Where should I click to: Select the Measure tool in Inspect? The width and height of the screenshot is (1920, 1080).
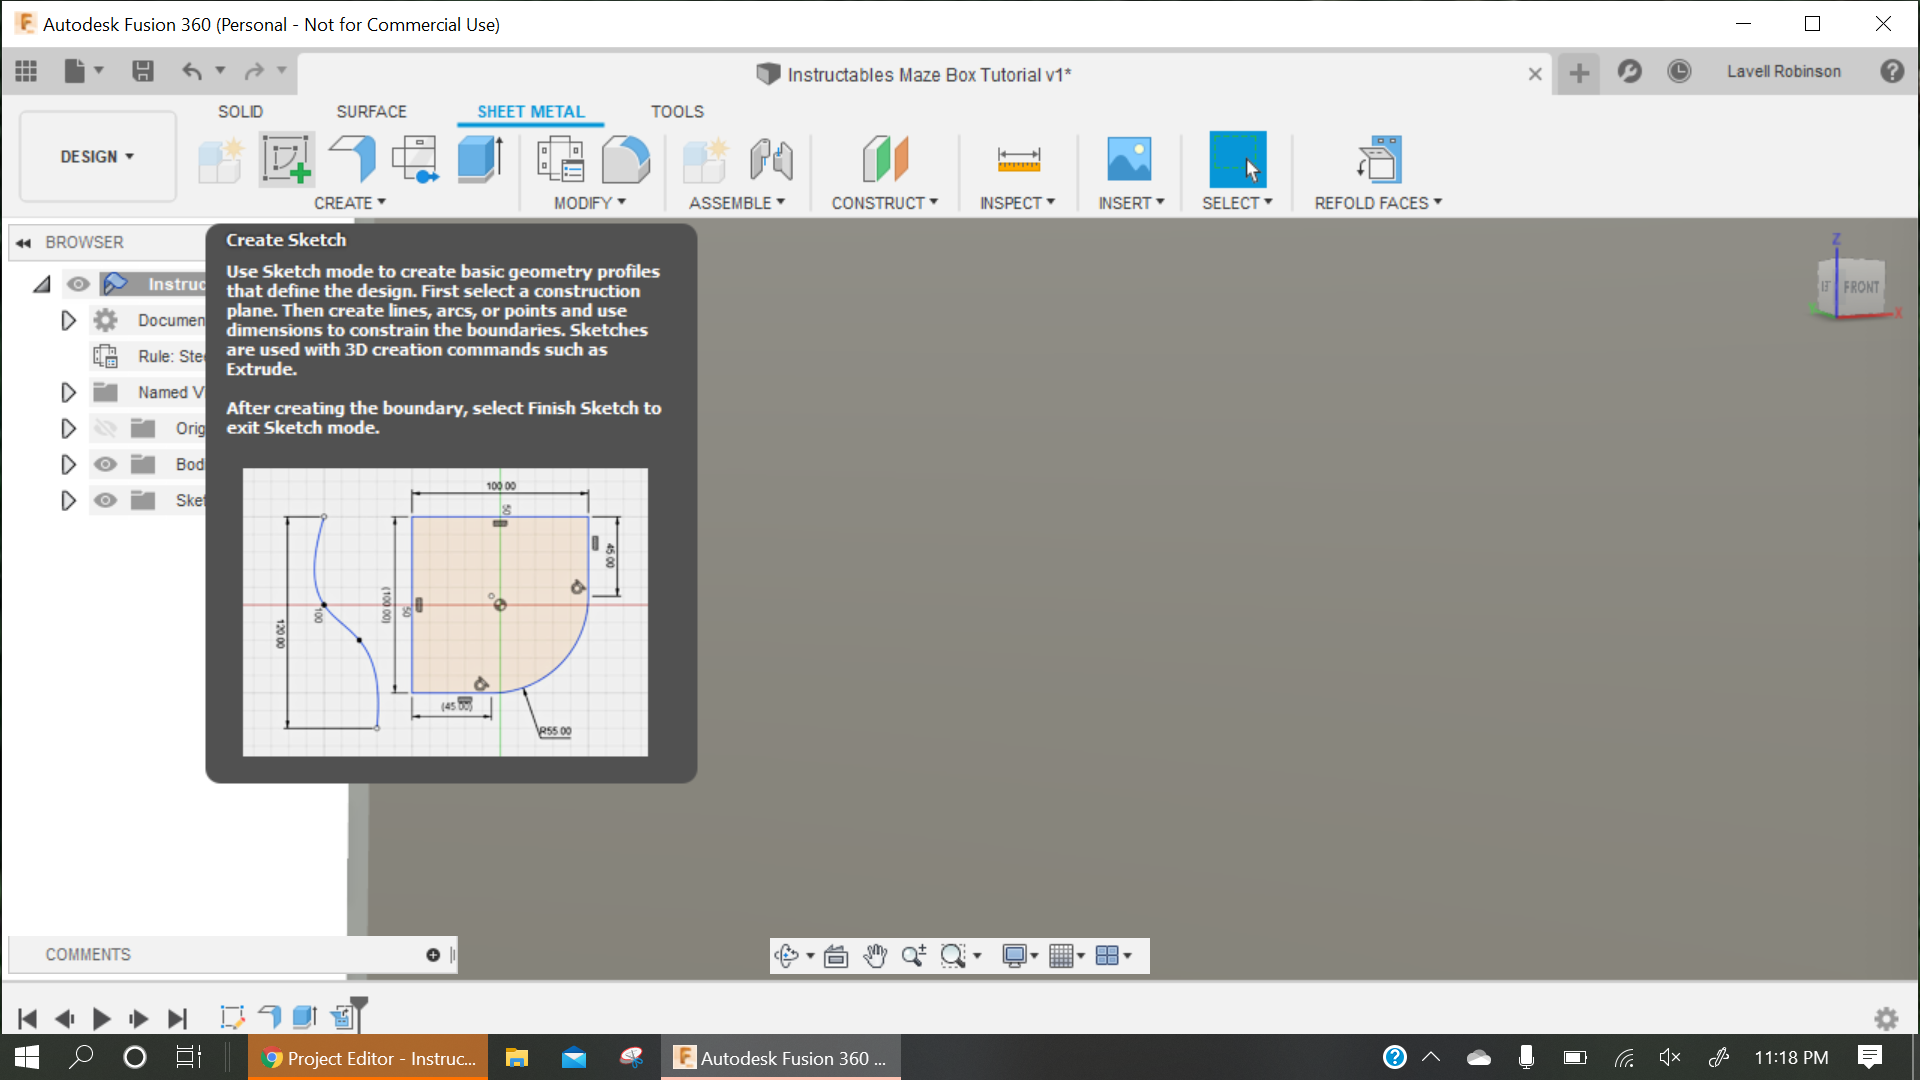click(x=1018, y=160)
